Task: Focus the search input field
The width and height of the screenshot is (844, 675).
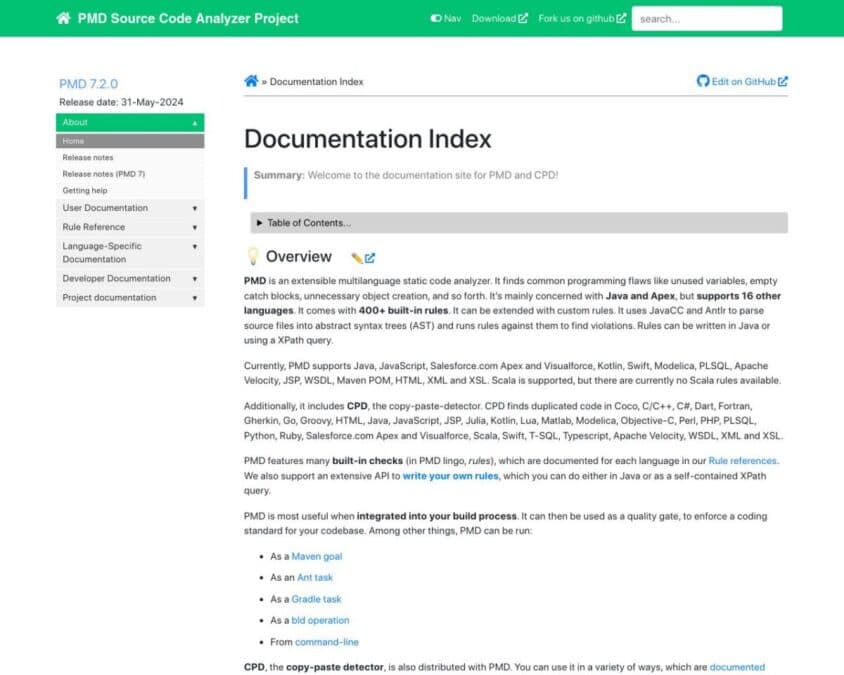Action: (x=707, y=19)
